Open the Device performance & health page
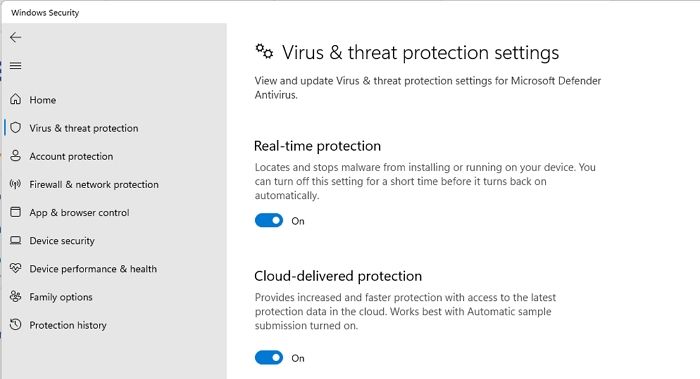 click(x=93, y=269)
